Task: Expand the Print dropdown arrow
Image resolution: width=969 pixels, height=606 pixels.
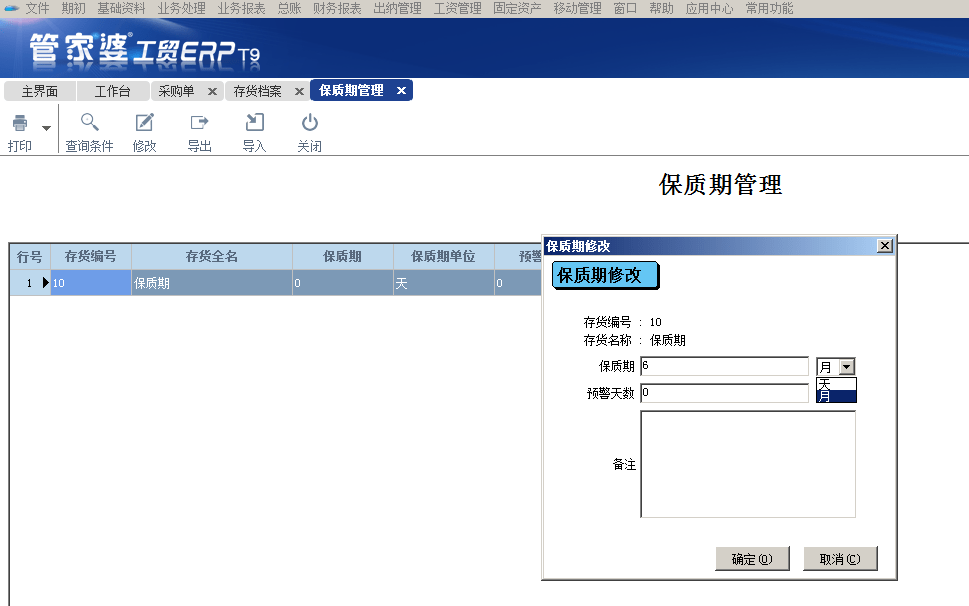Action: [x=46, y=129]
